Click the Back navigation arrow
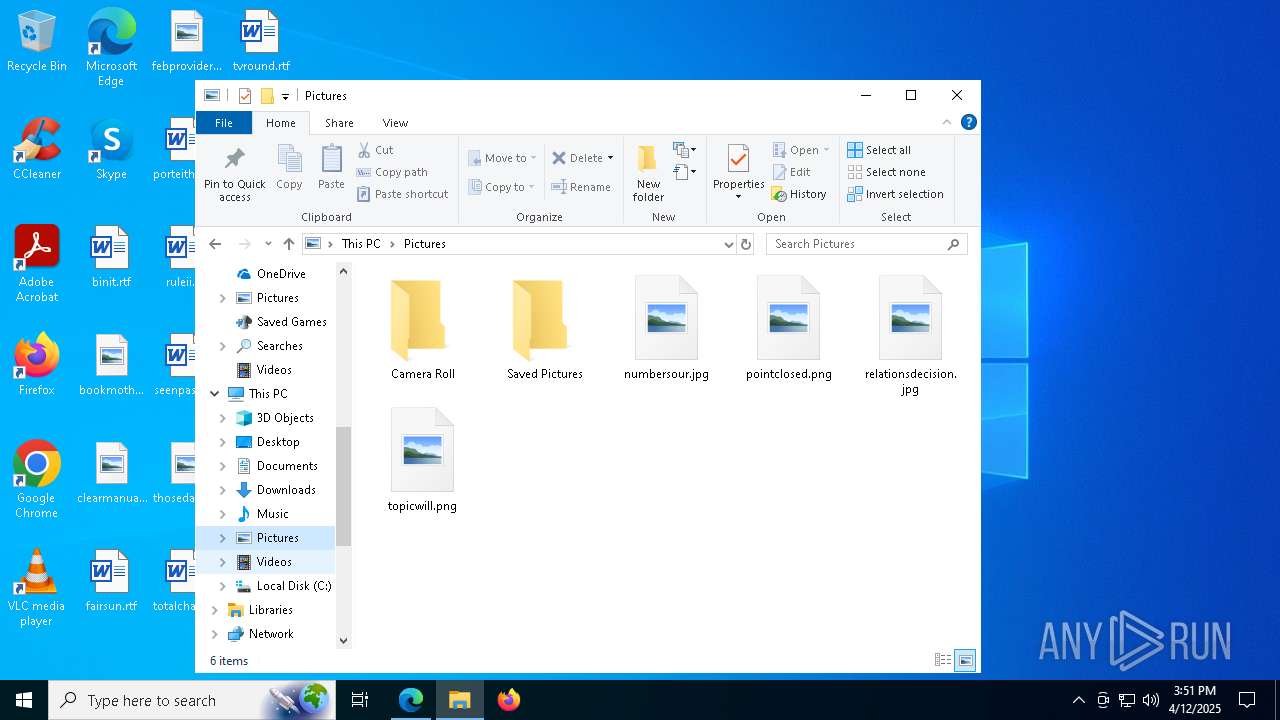Image resolution: width=1280 pixels, height=720 pixels. coord(215,244)
